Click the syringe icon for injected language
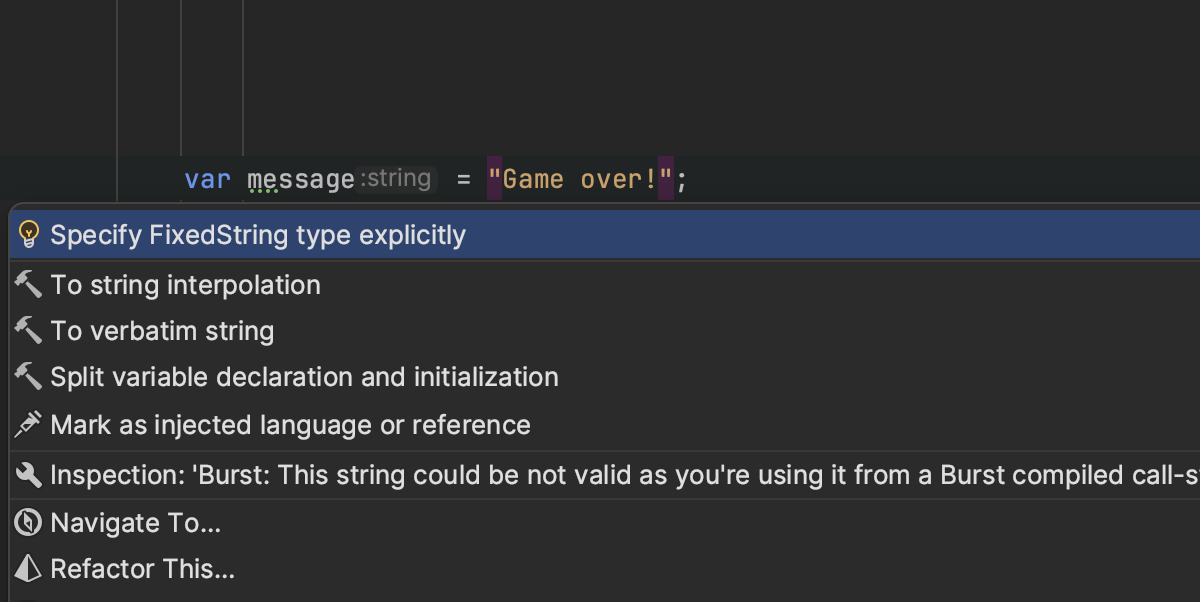The width and height of the screenshot is (1200, 602). pos(28,425)
